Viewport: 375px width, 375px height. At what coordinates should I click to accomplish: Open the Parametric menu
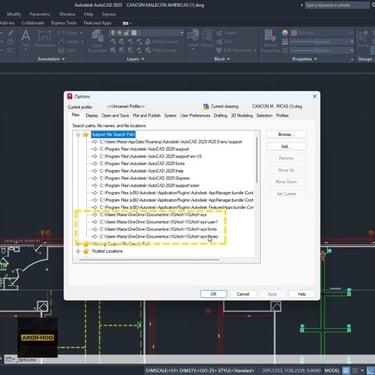(40, 14)
